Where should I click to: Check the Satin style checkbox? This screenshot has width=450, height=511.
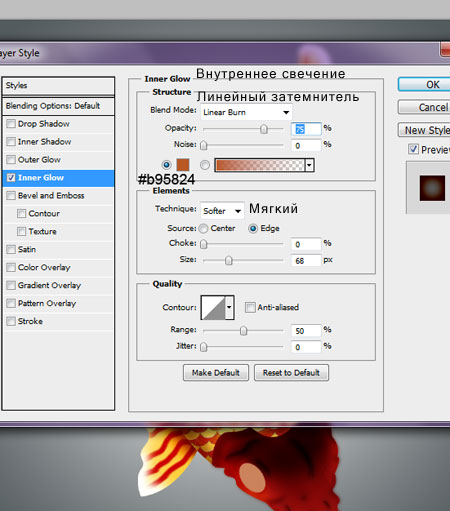coord(11,249)
